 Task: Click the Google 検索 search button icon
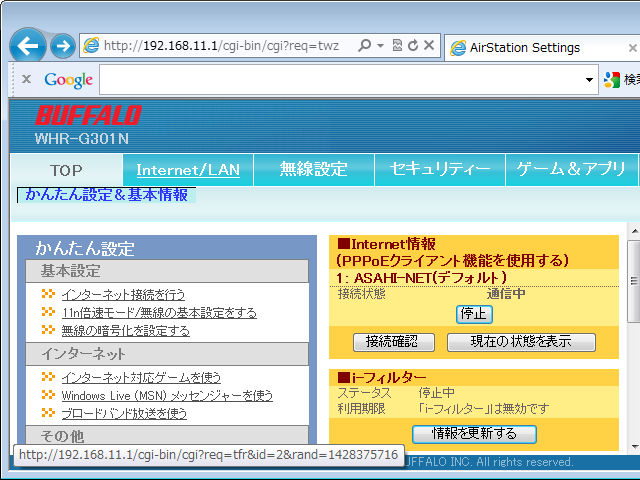(x=612, y=80)
